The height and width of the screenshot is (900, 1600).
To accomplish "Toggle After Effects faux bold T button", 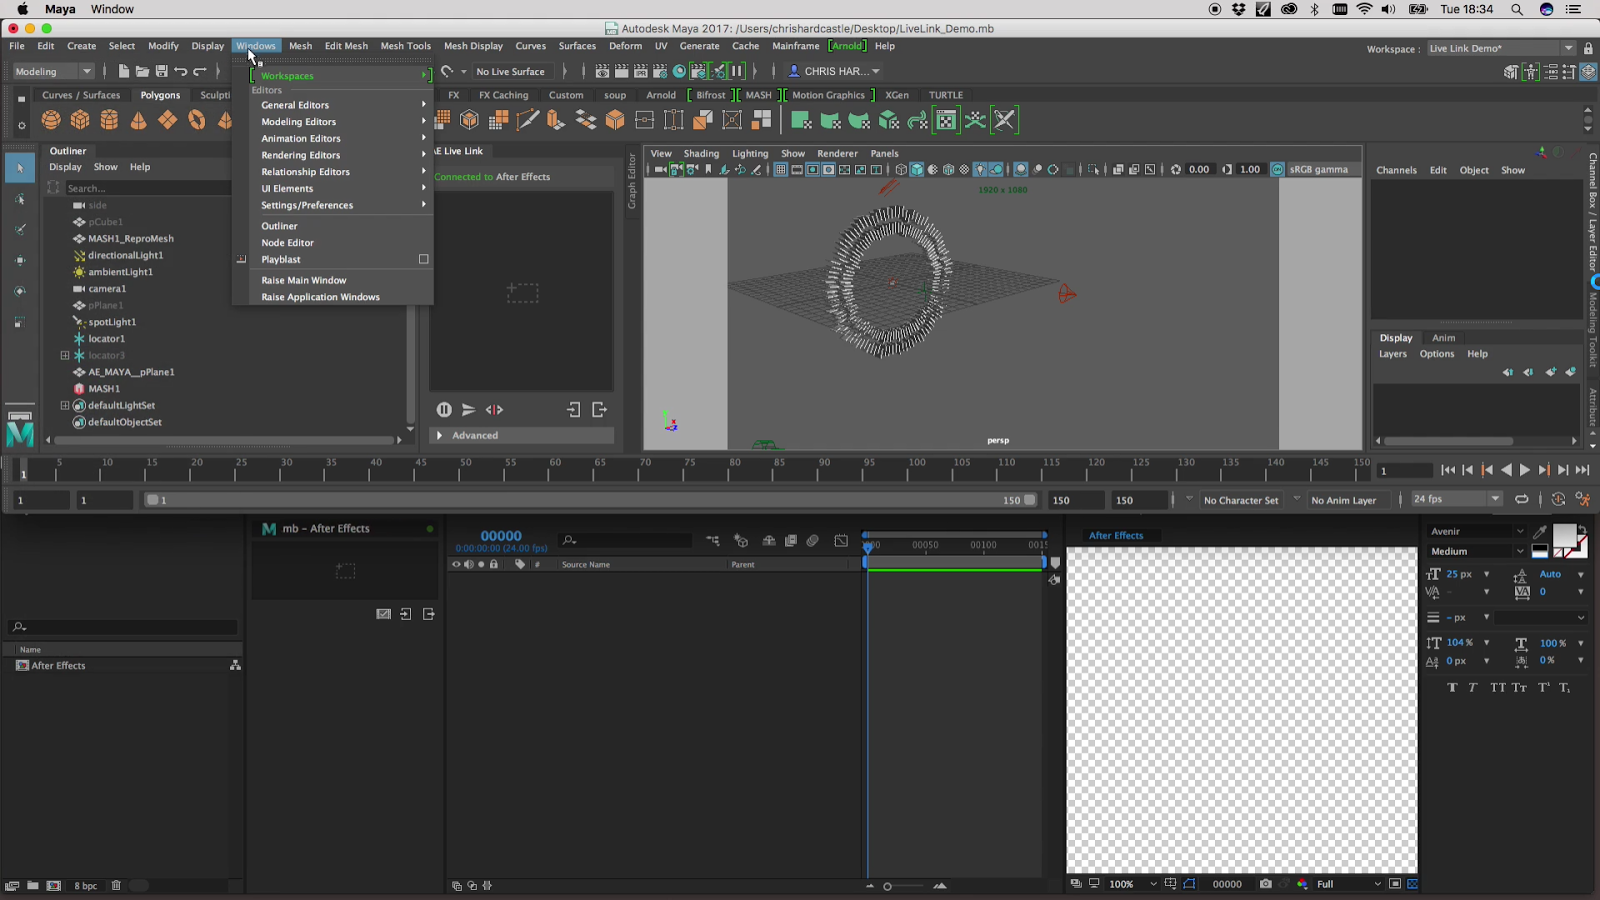I will (x=1452, y=687).
